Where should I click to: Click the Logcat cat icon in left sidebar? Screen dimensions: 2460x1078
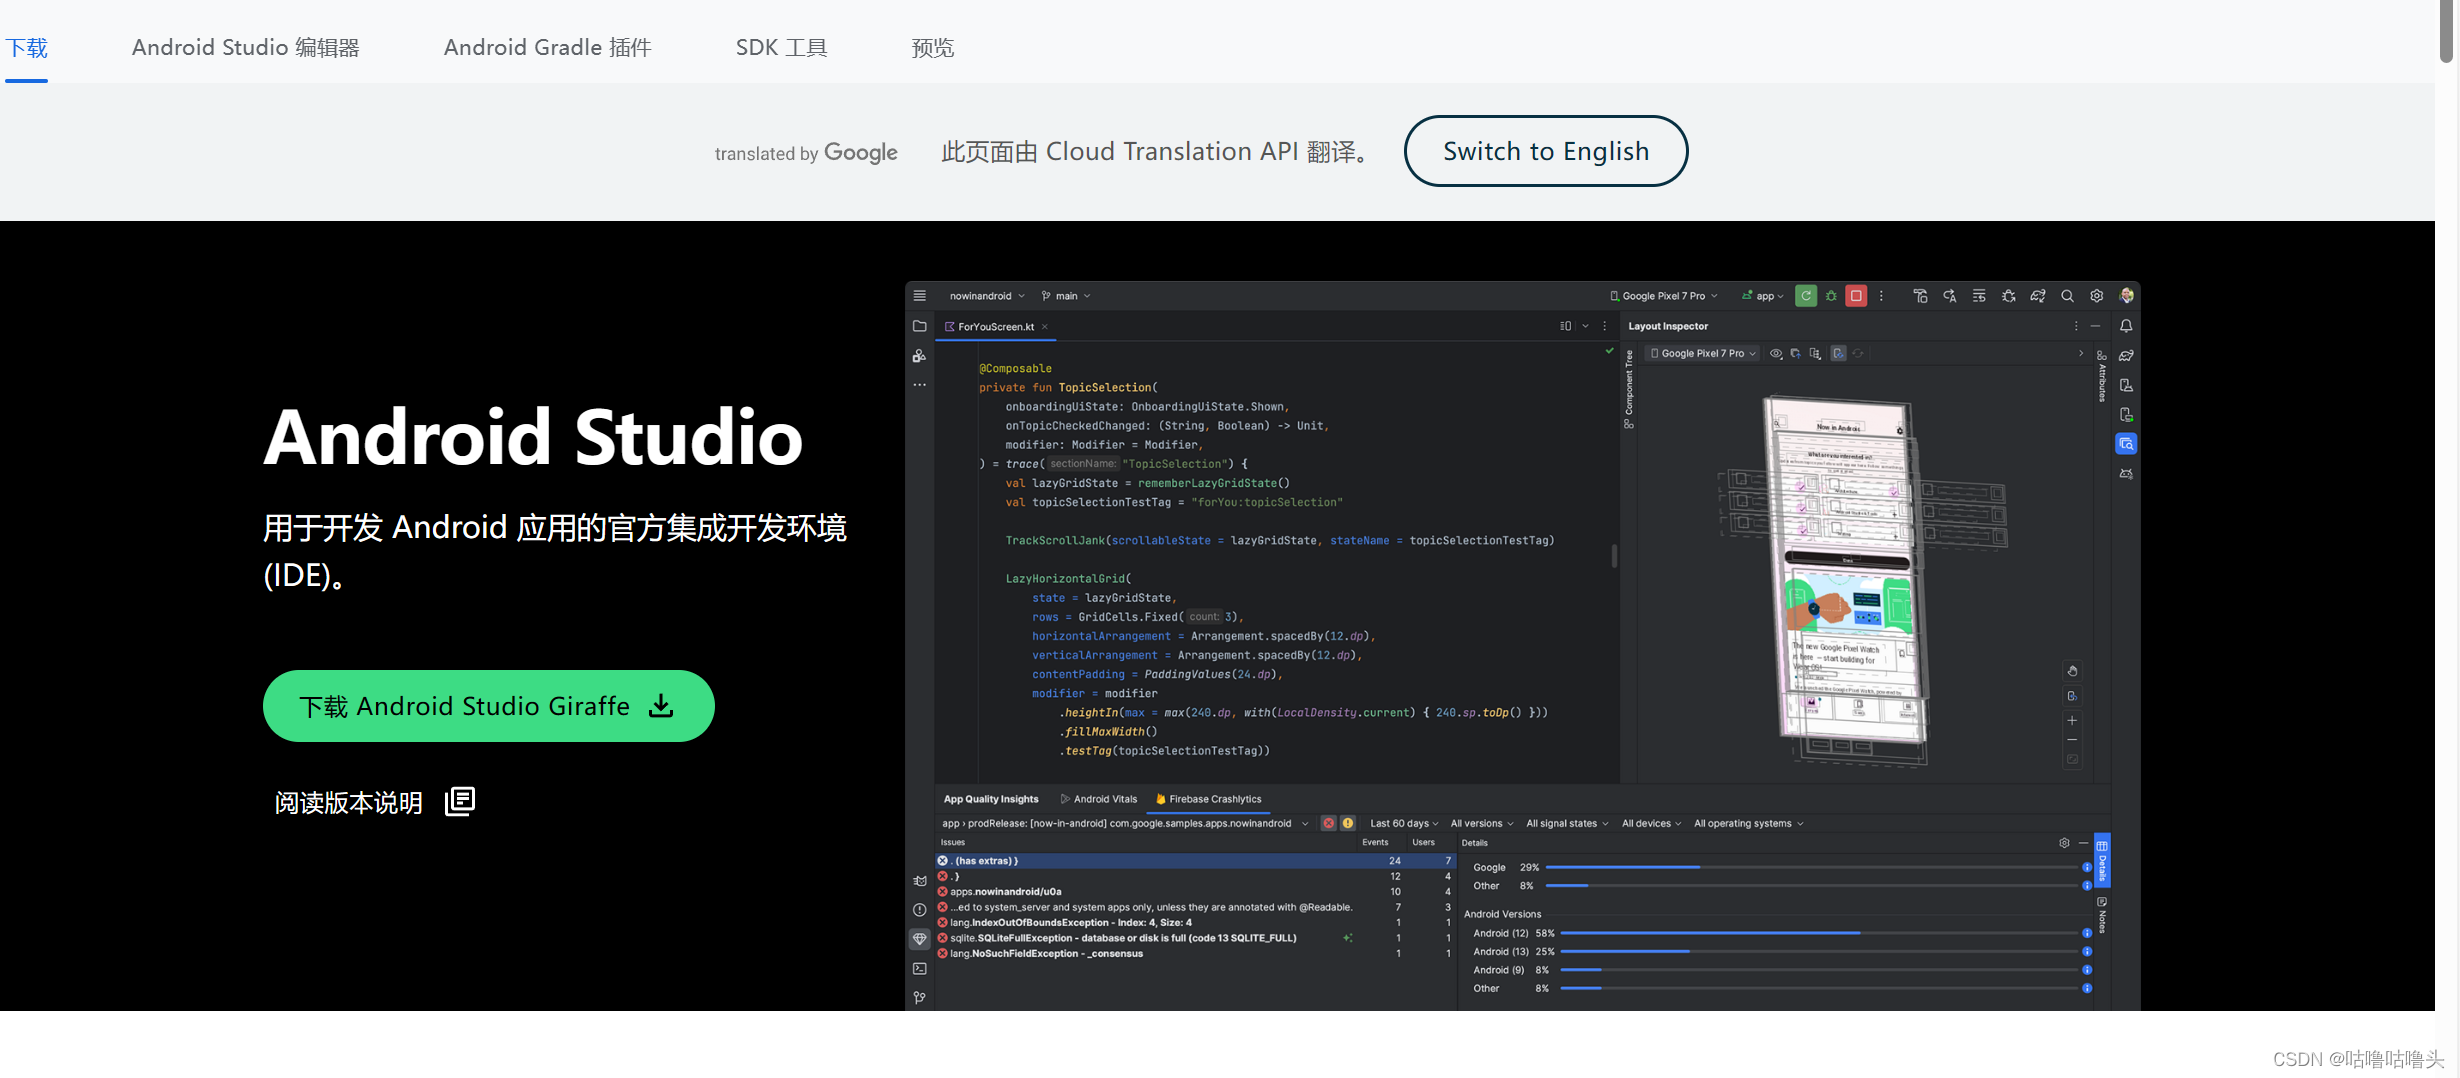click(919, 881)
